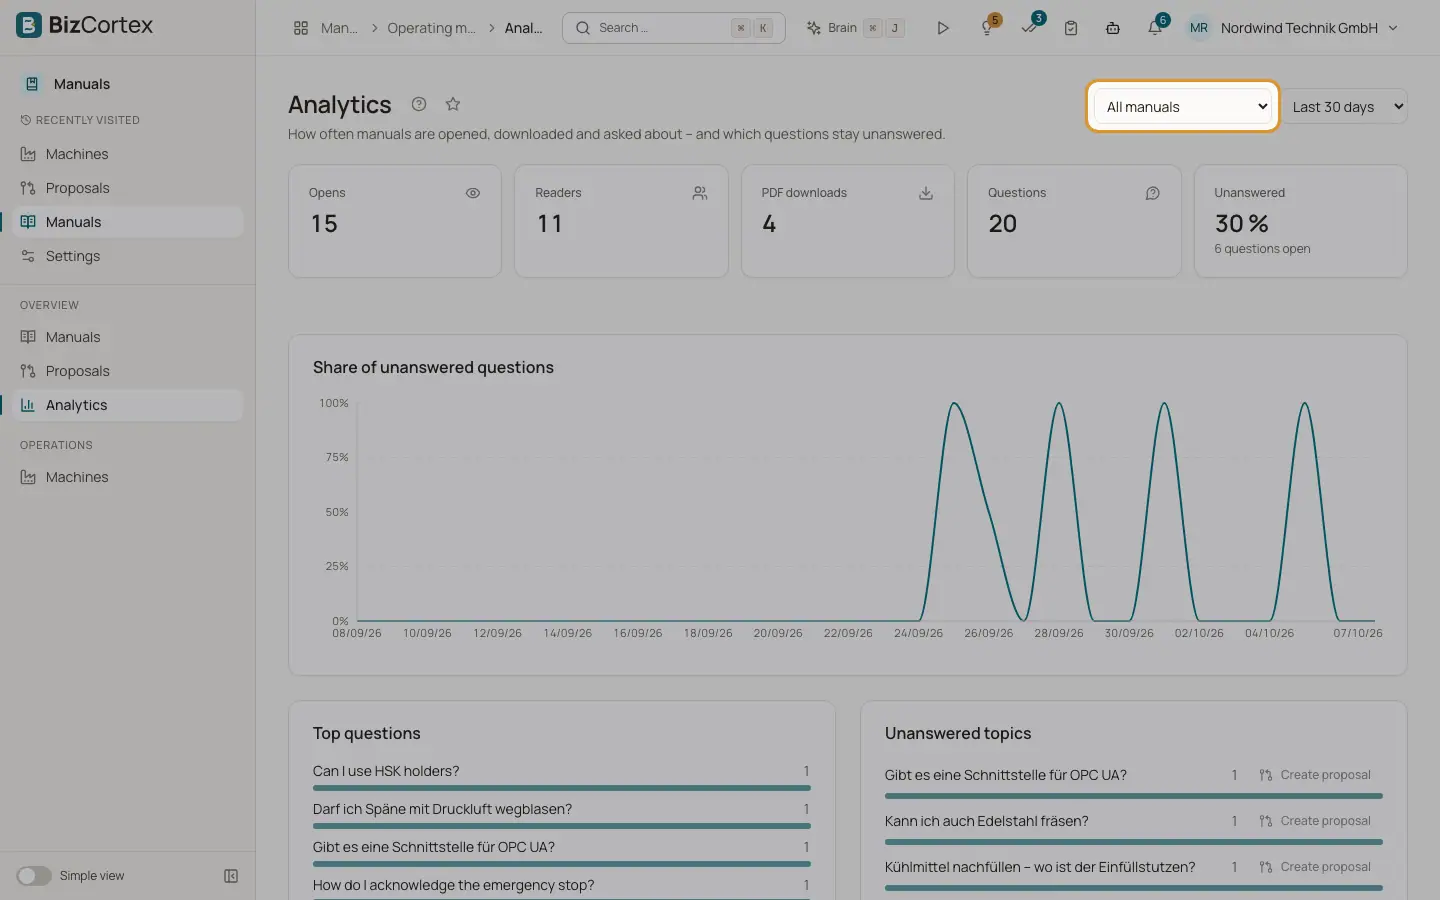Create proposal for OPC UA topic
Viewport: 1440px width, 900px height.
coord(1314,775)
